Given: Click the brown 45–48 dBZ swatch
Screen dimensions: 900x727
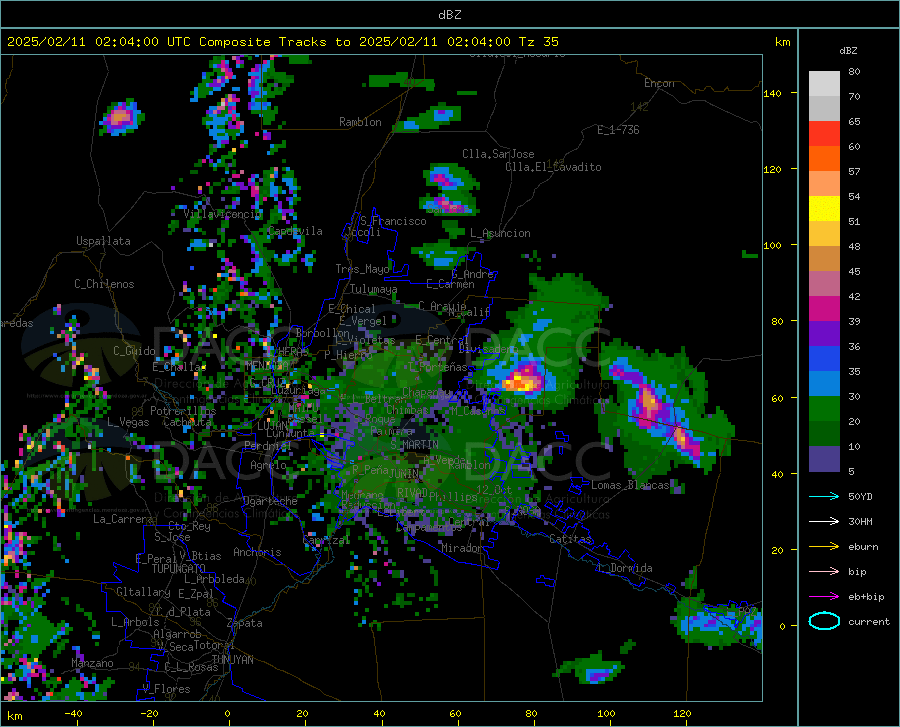Looking at the screenshot, I should [824, 259].
